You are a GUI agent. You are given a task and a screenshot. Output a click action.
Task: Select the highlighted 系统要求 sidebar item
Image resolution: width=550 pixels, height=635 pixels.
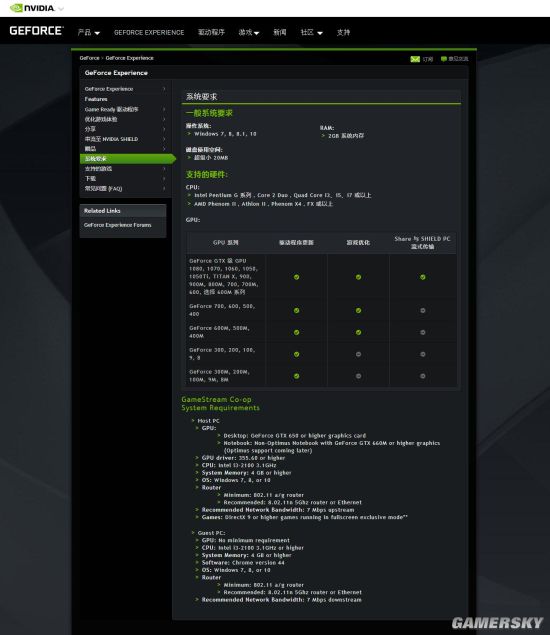point(128,159)
